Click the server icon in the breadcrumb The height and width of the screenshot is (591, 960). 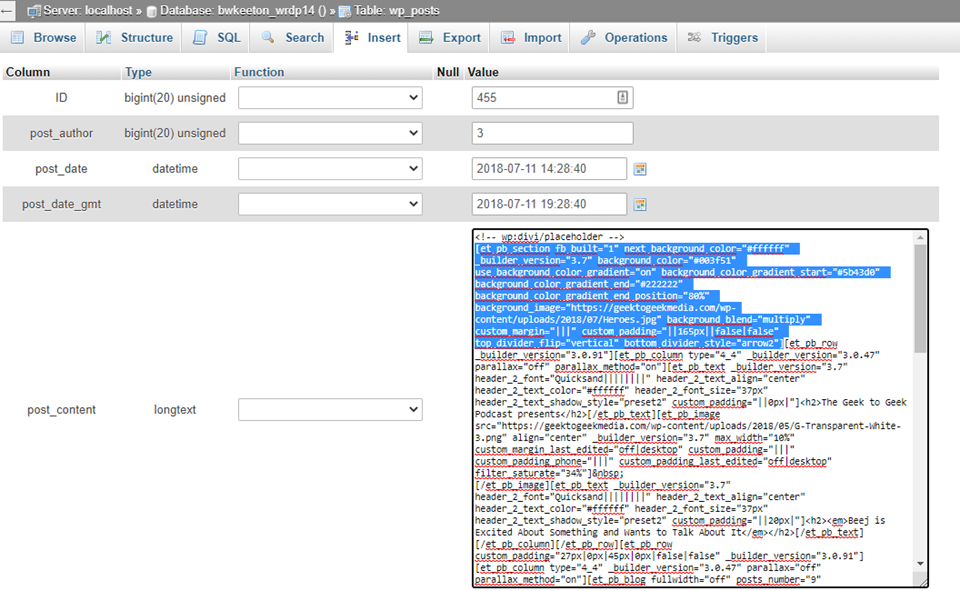tap(36, 9)
